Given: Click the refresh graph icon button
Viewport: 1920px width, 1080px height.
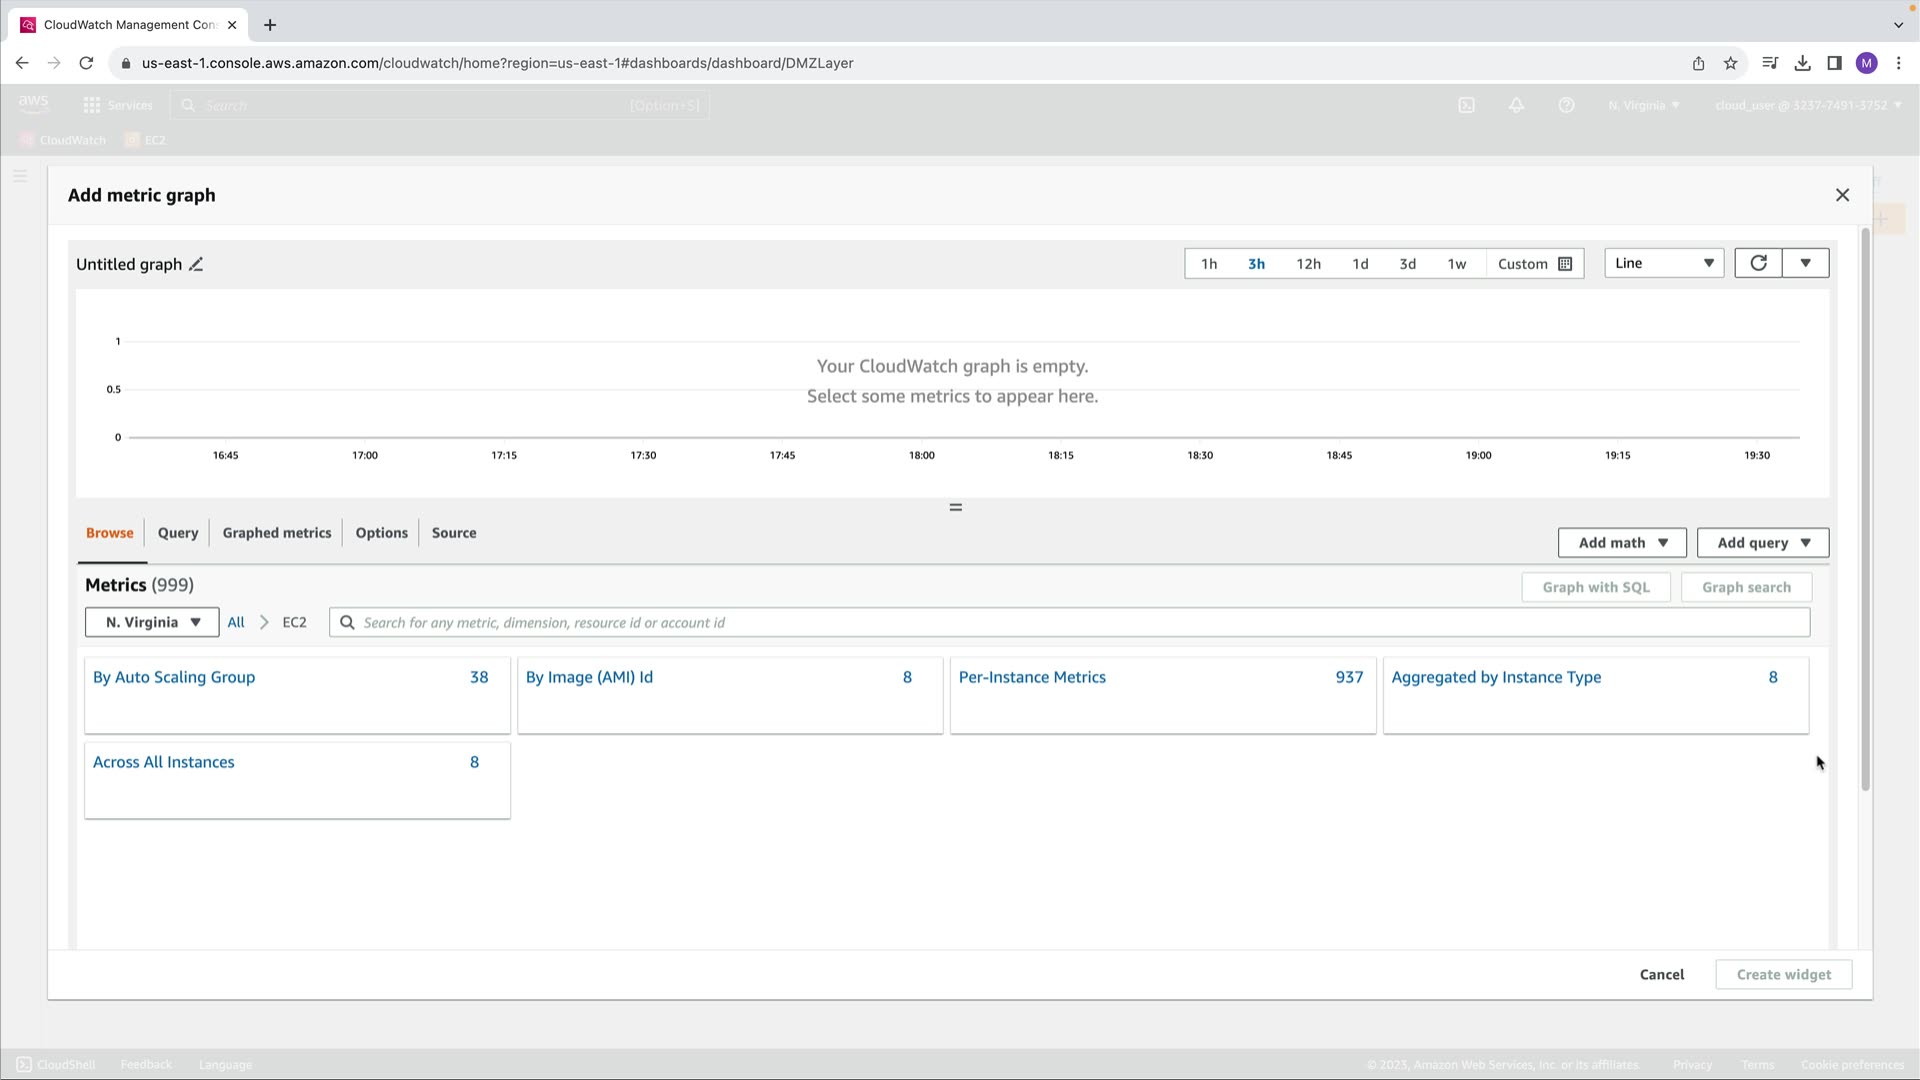Looking at the screenshot, I should [x=1758, y=263].
